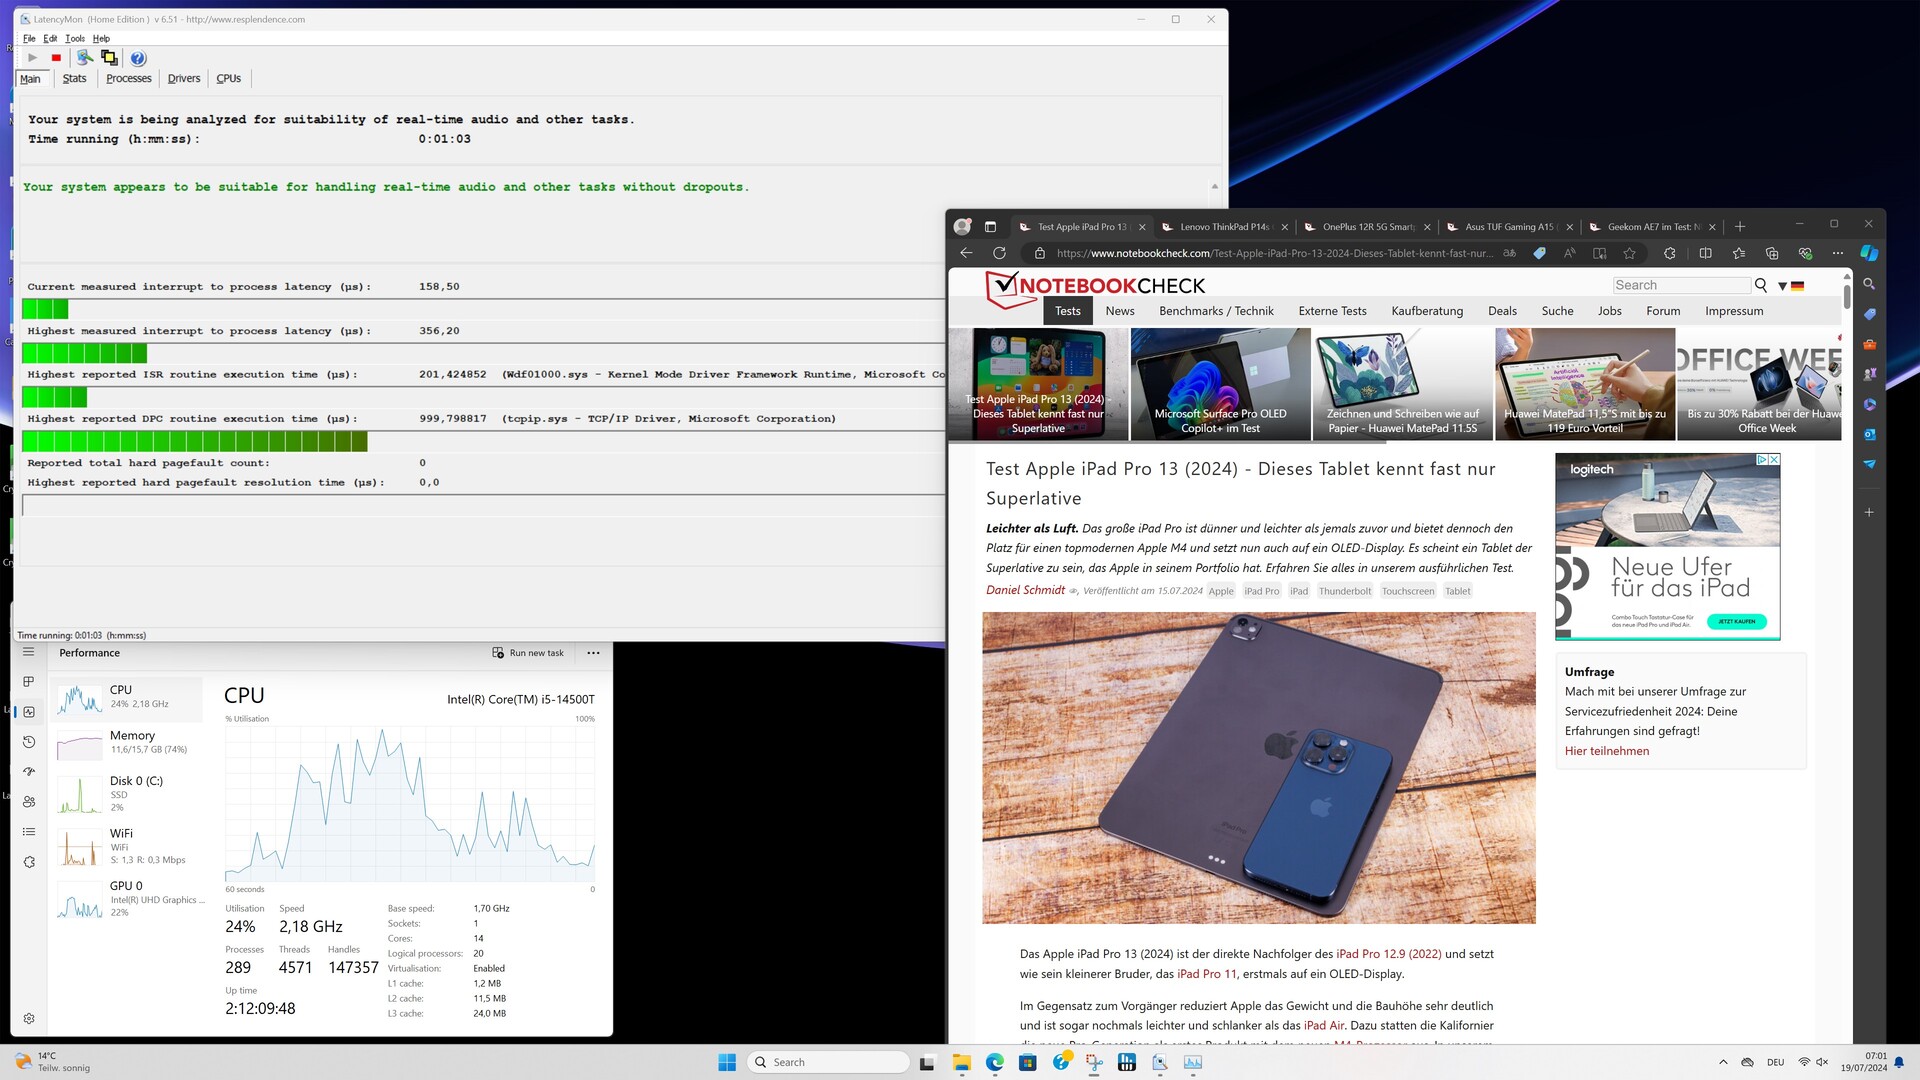Toggle Task Manager hamburger navigation menu
This screenshot has height=1080, width=1920.
click(x=29, y=652)
